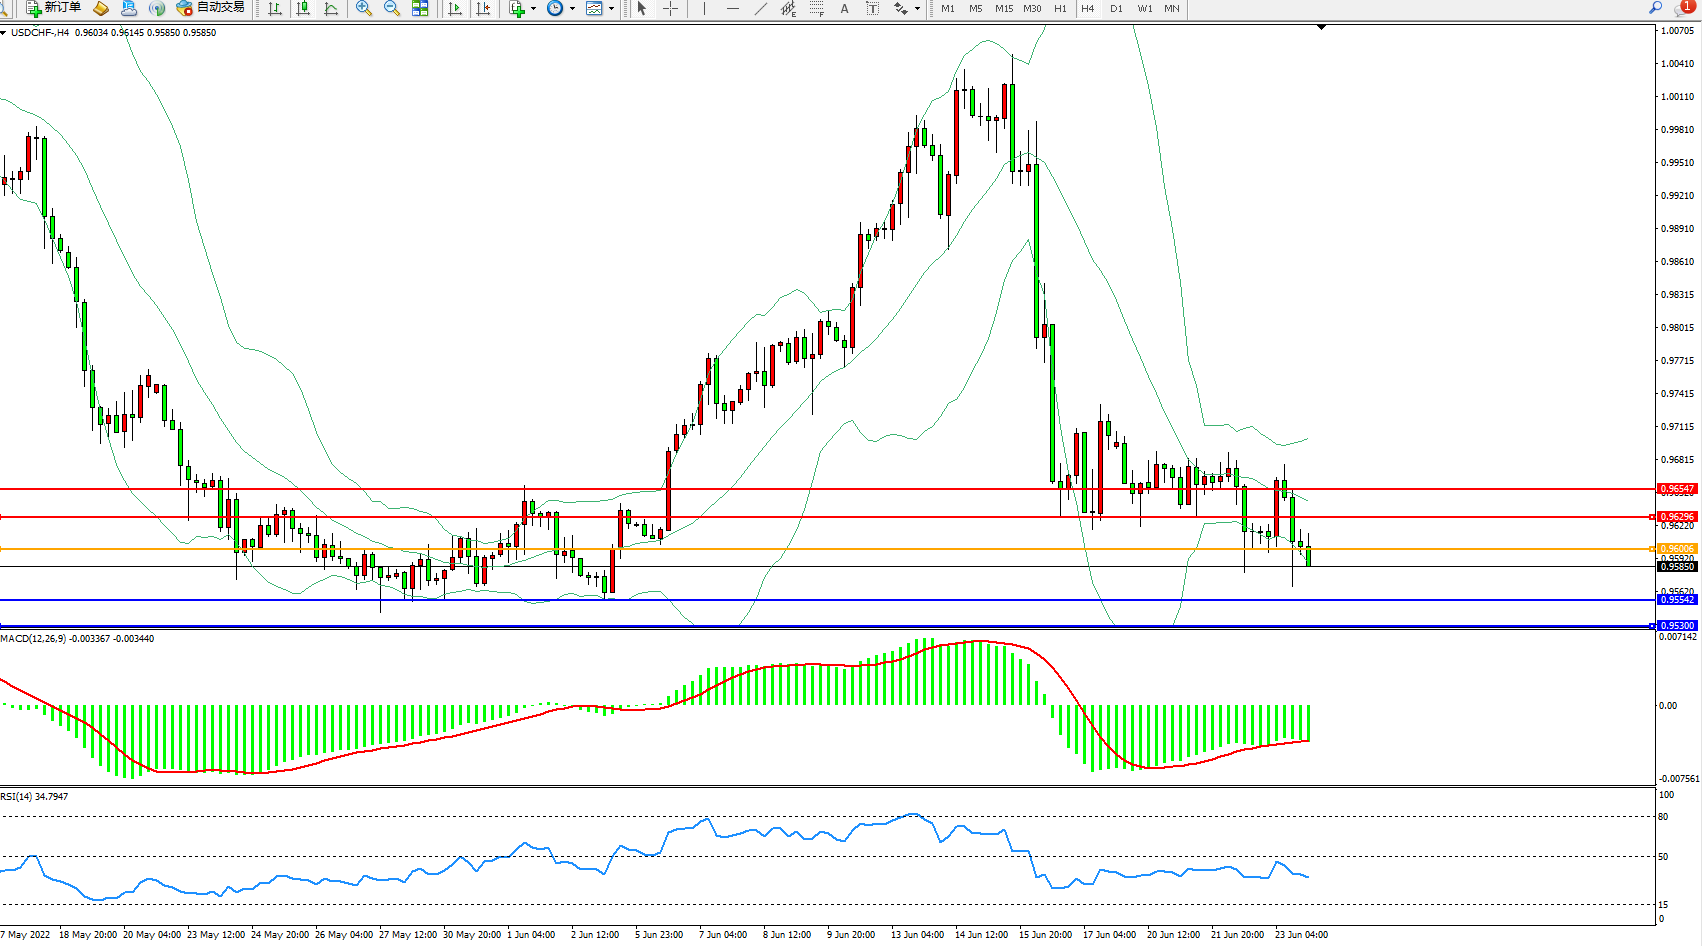Toggle chart auto scroll

455,8
